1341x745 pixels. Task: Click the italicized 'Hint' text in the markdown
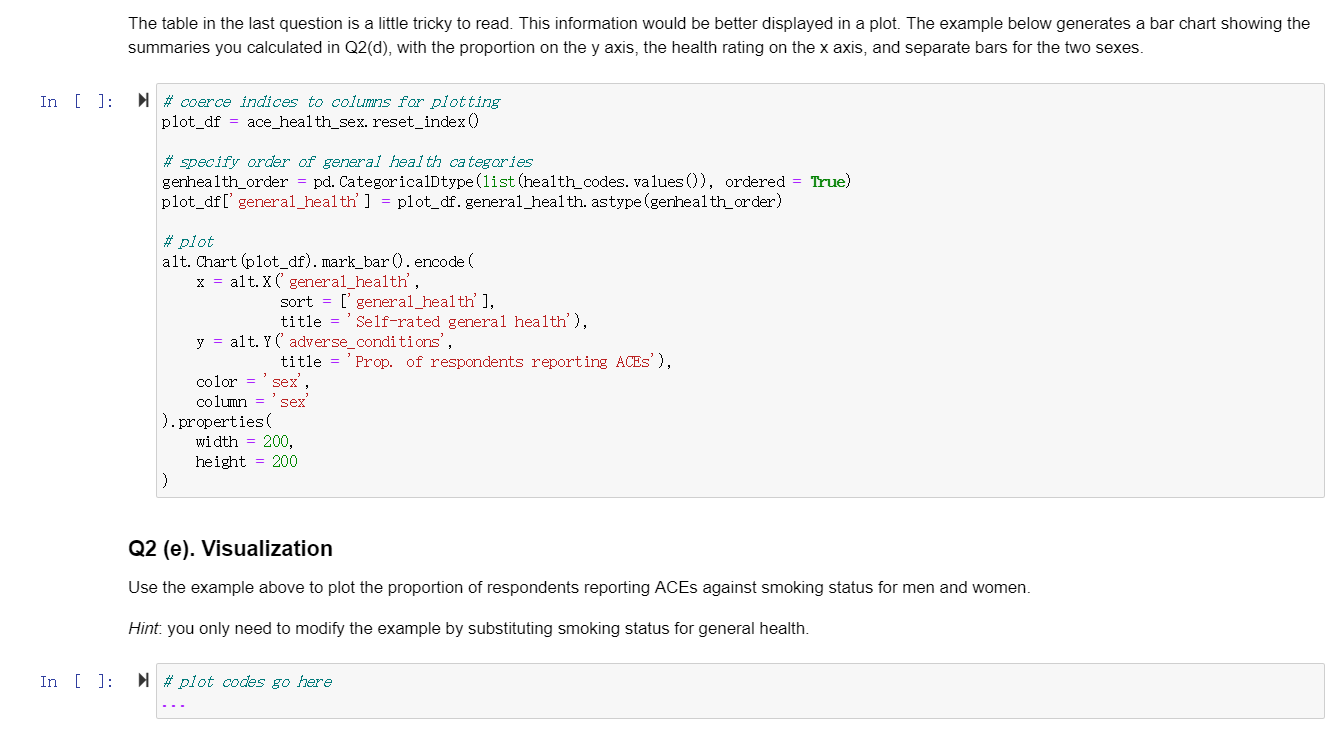tap(141, 628)
